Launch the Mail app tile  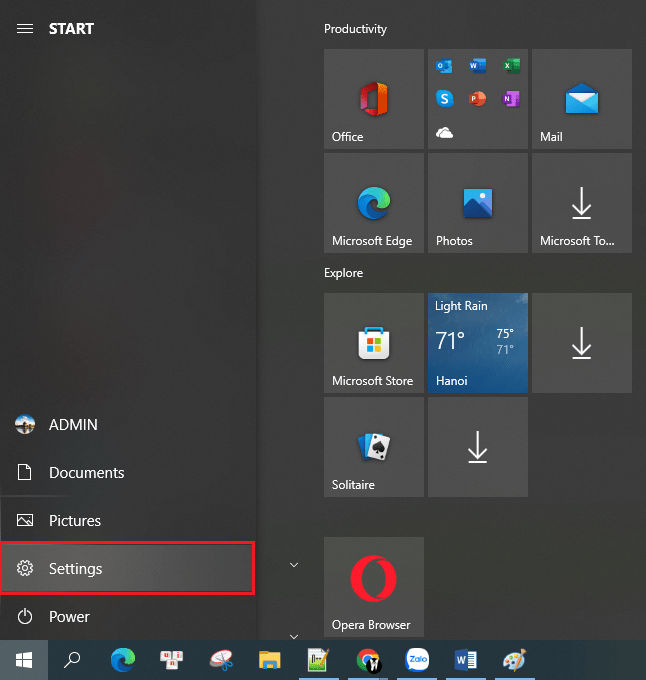582,99
